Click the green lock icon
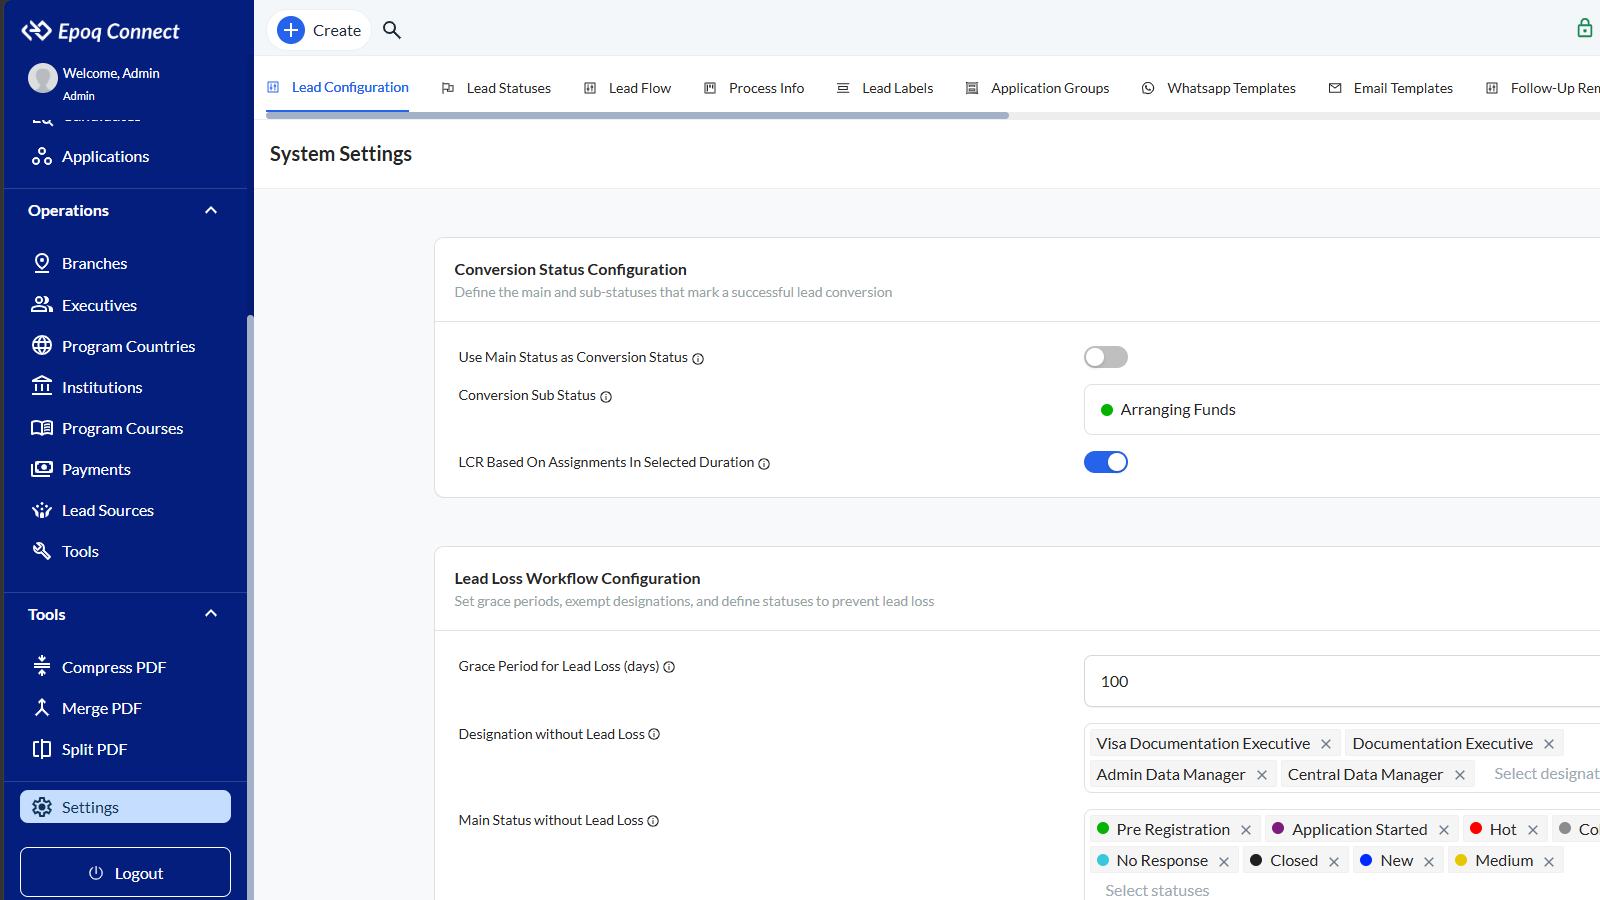This screenshot has height=900, width=1600. 1584,28
